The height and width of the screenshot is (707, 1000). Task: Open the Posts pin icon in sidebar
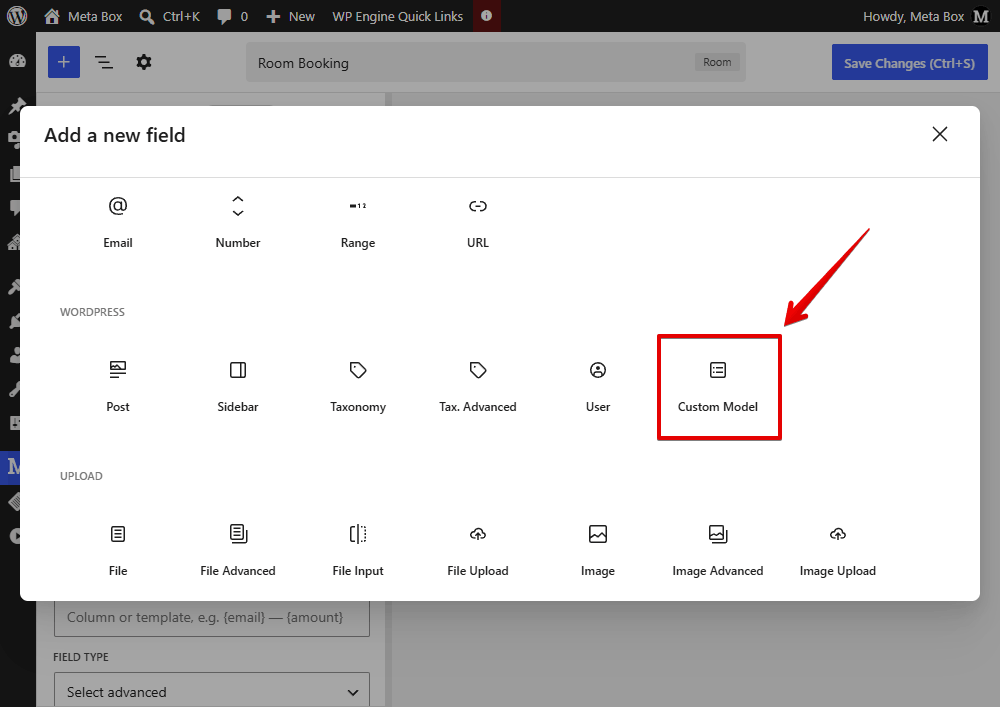coord(17,106)
